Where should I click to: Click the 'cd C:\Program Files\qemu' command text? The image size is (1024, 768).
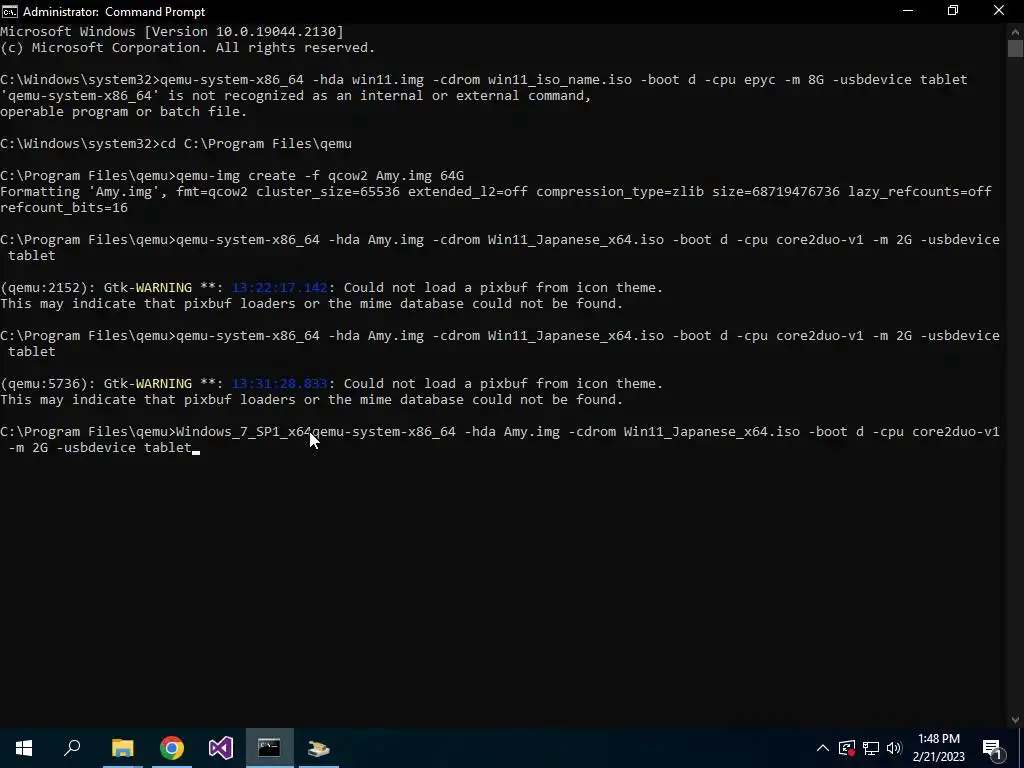pyautogui.click(x=256, y=144)
